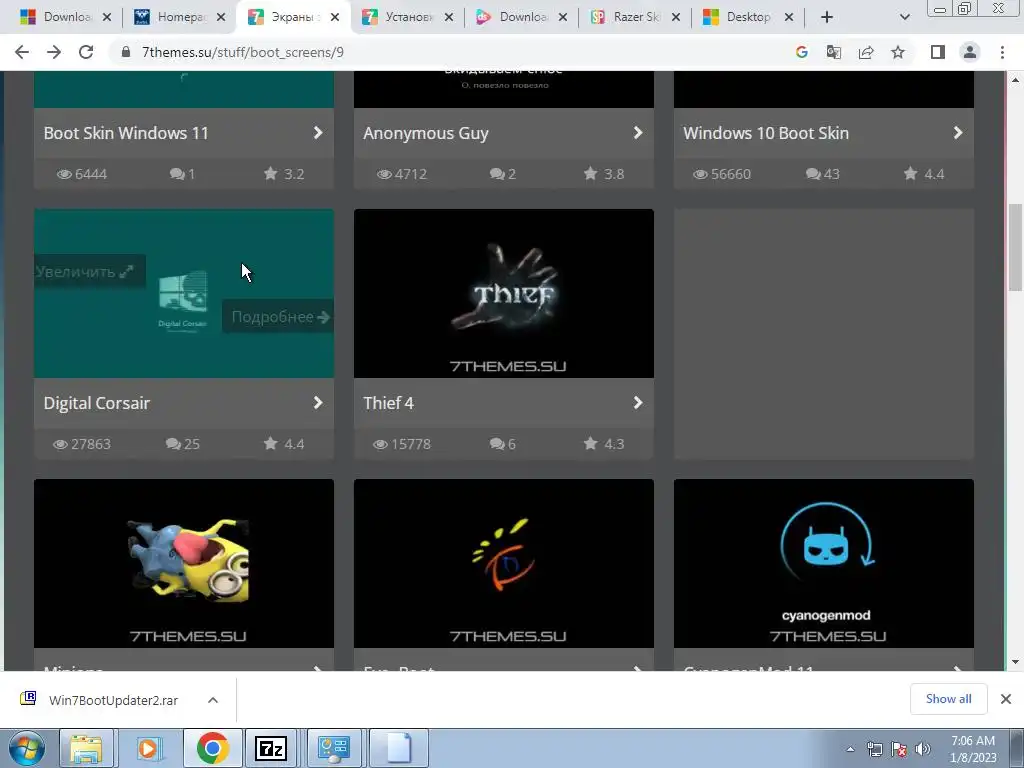
Task: Close the Razer Skin tab
Action: pos(676,18)
